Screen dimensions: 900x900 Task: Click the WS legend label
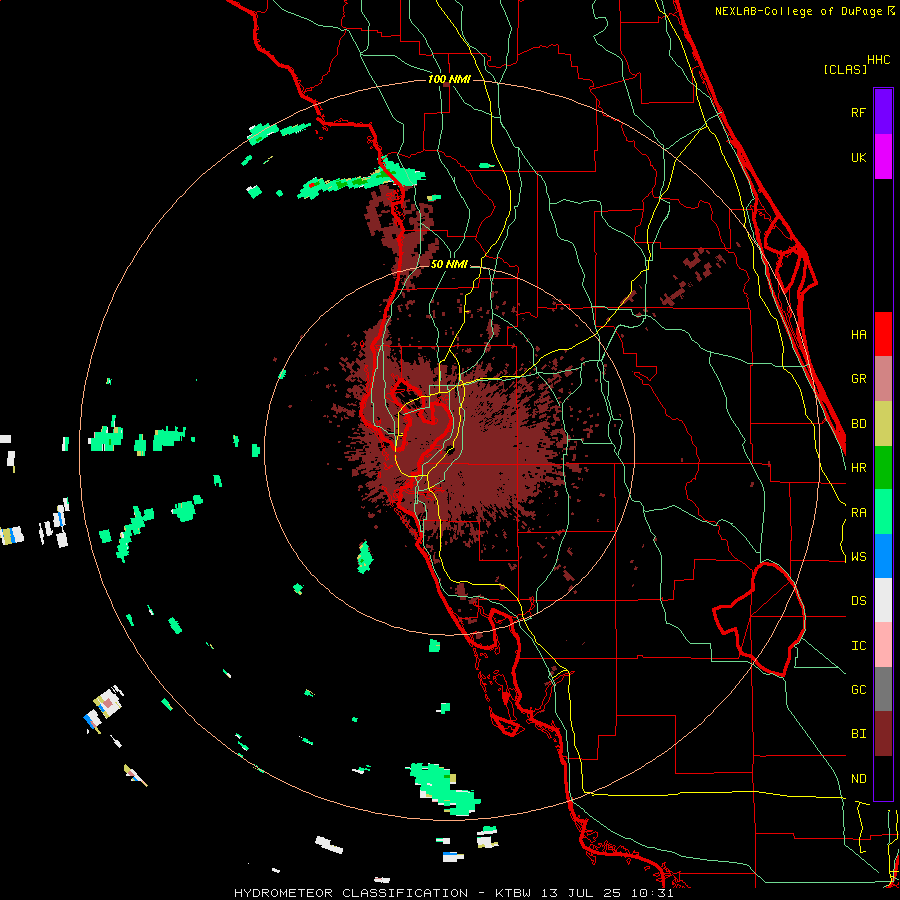858,556
